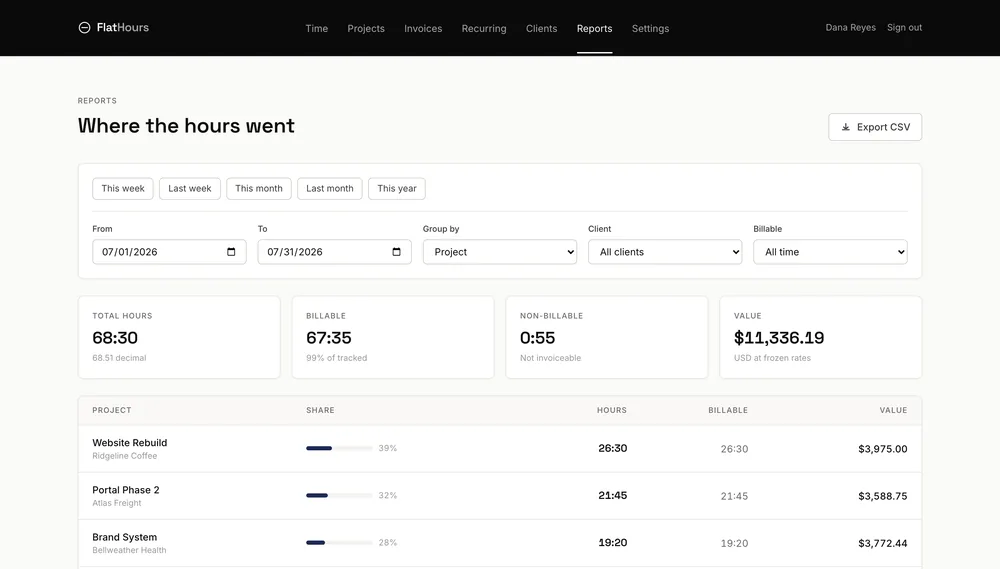Apply the This month preset
This screenshot has width=1000, height=569.
coord(259,188)
